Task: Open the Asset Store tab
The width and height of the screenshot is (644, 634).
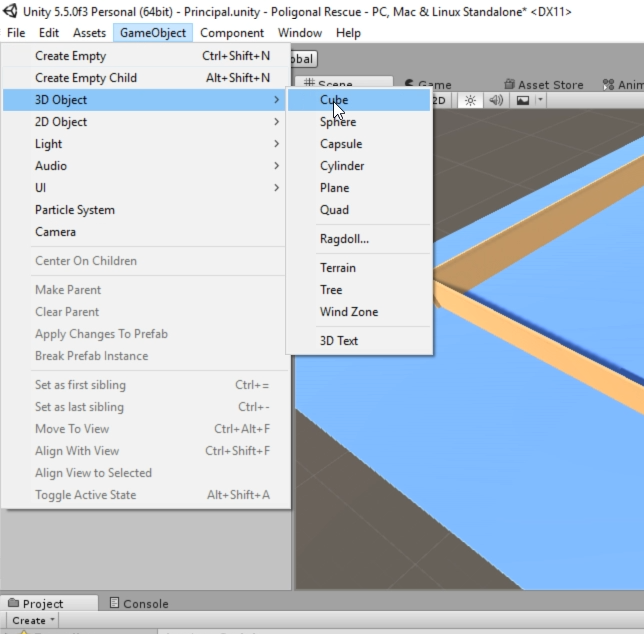Action: (543, 85)
